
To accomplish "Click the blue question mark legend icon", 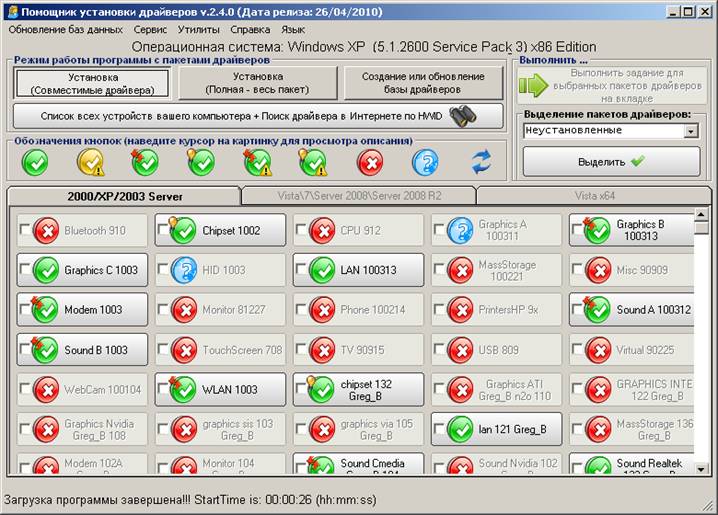I will [425, 161].
